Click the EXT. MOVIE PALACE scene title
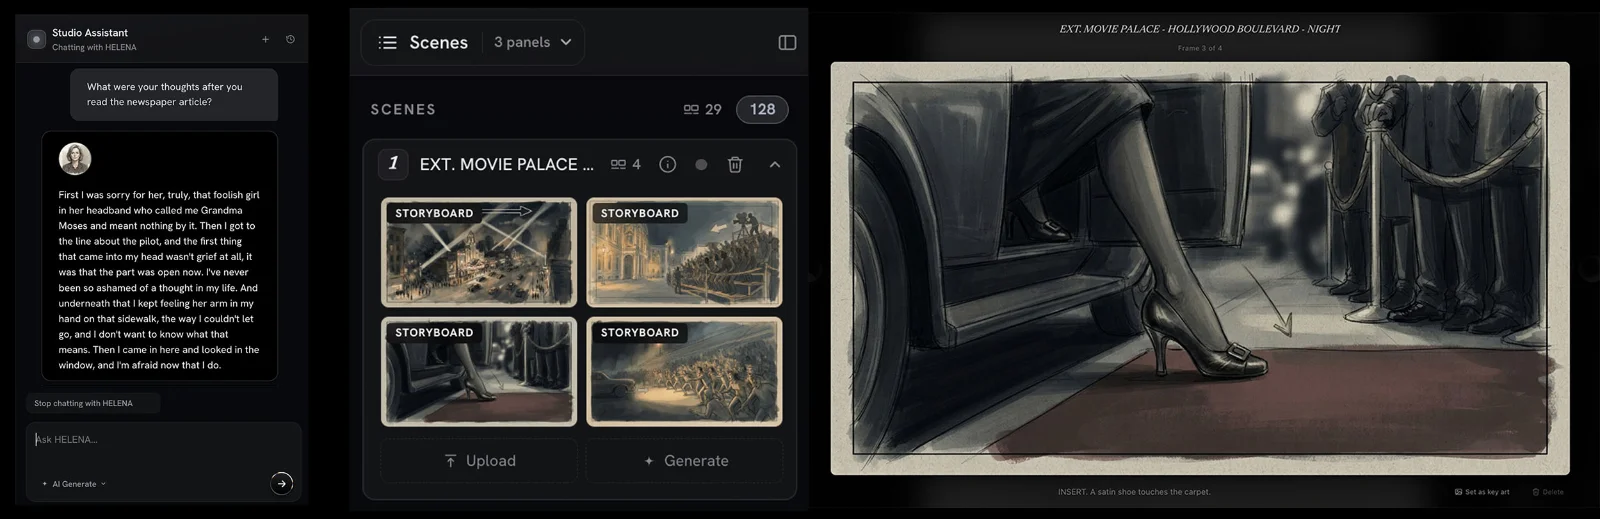The height and width of the screenshot is (519, 1600). click(506, 164)
